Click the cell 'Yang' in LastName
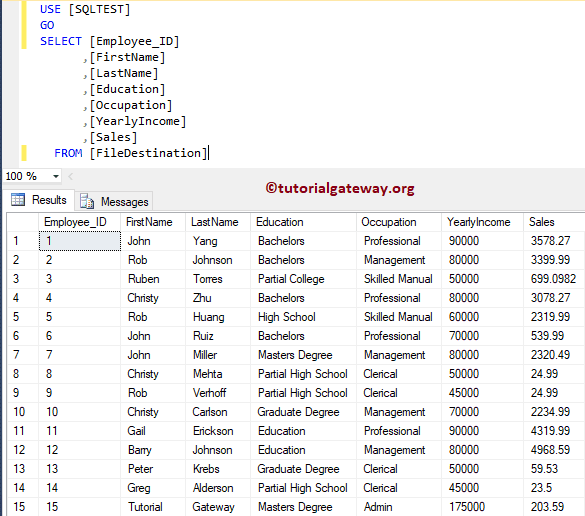This screenshot has width=585, height=516. pos(218,241)
